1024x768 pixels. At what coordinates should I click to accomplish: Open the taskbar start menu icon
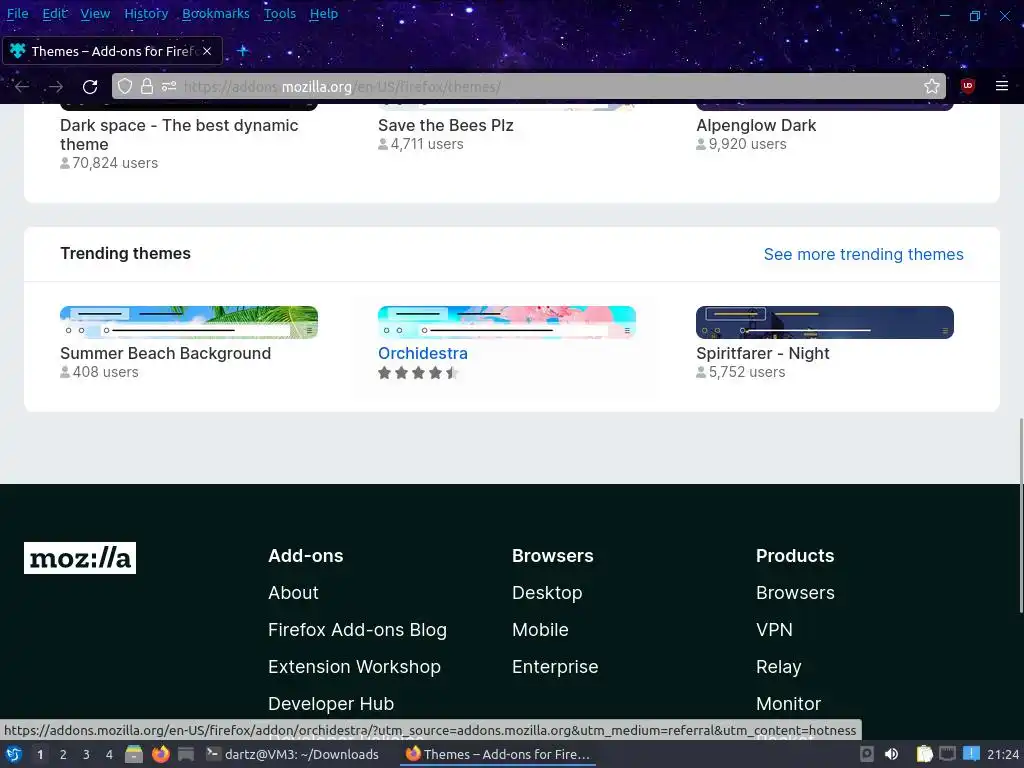[14, 754]
